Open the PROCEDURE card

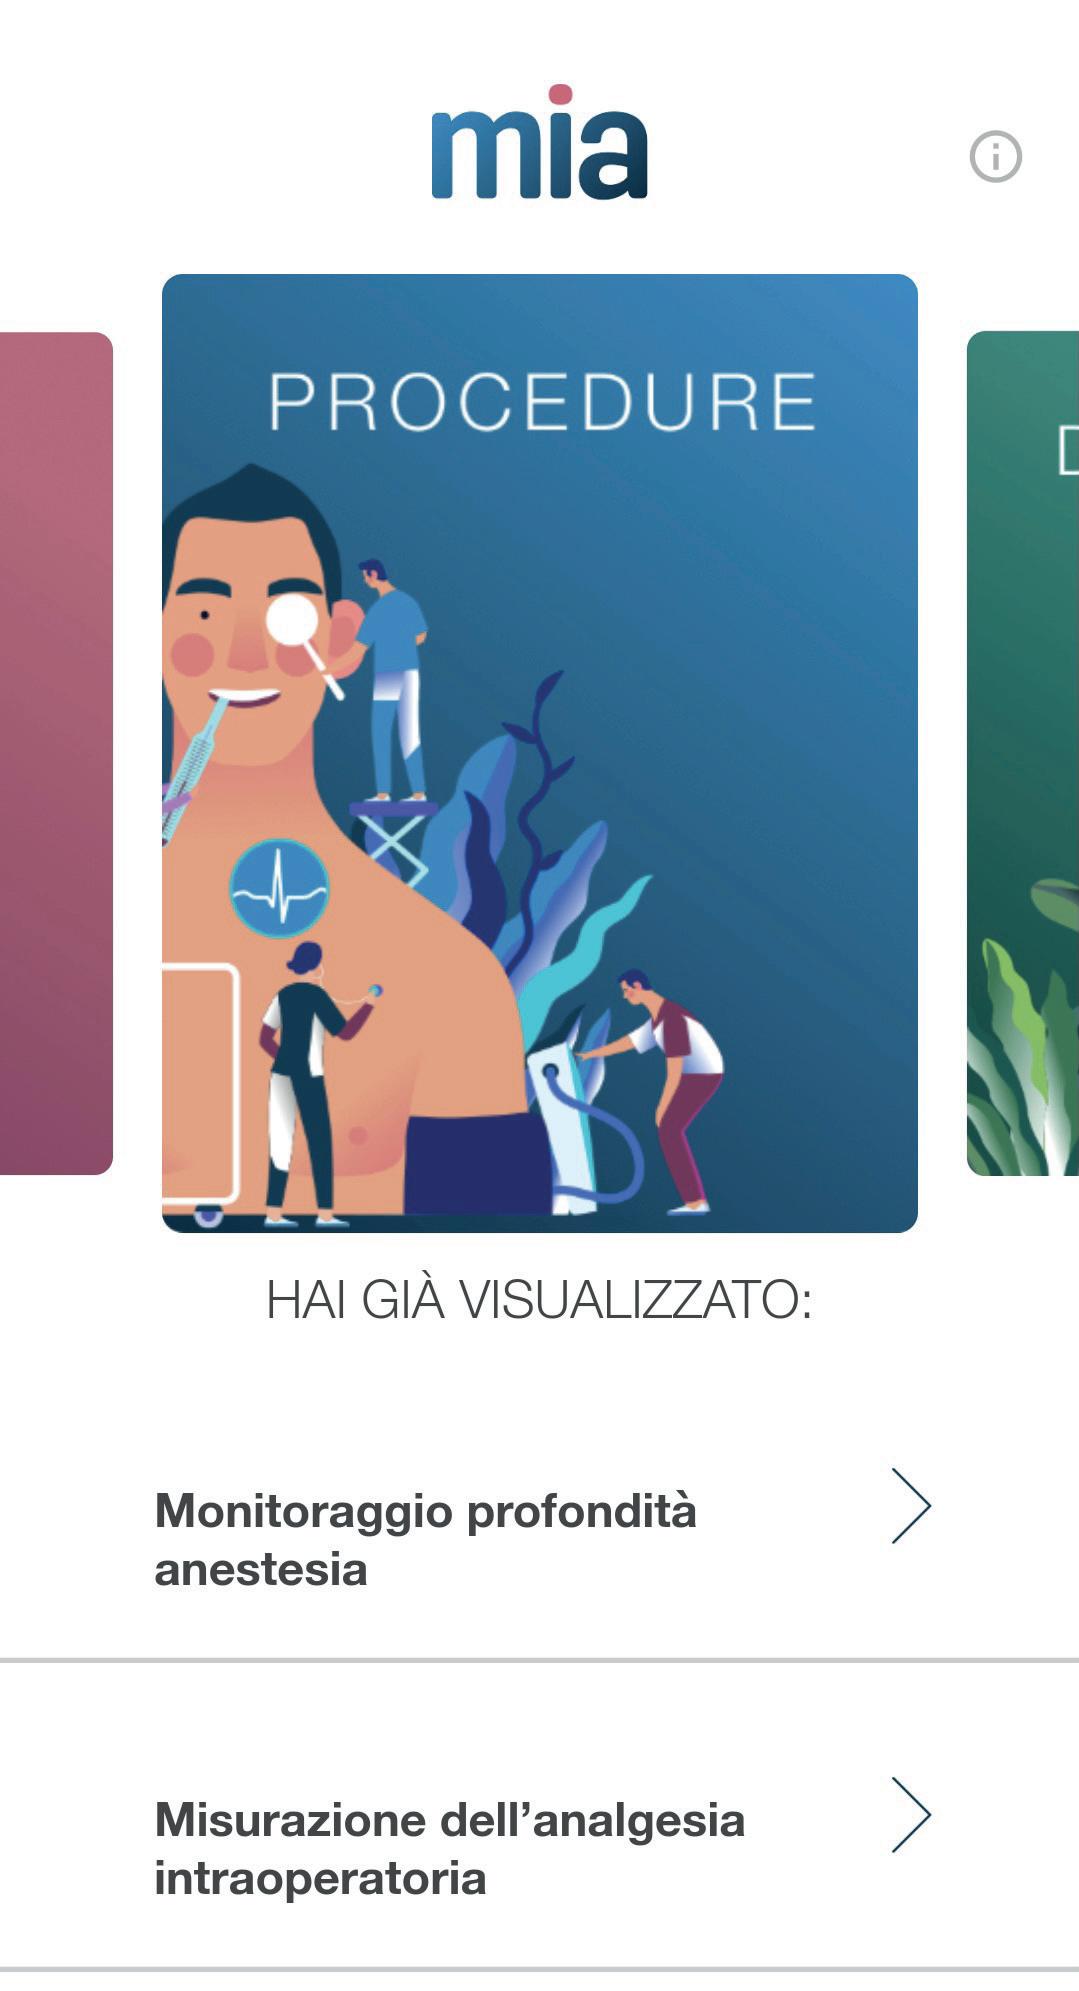coord(540,753)
